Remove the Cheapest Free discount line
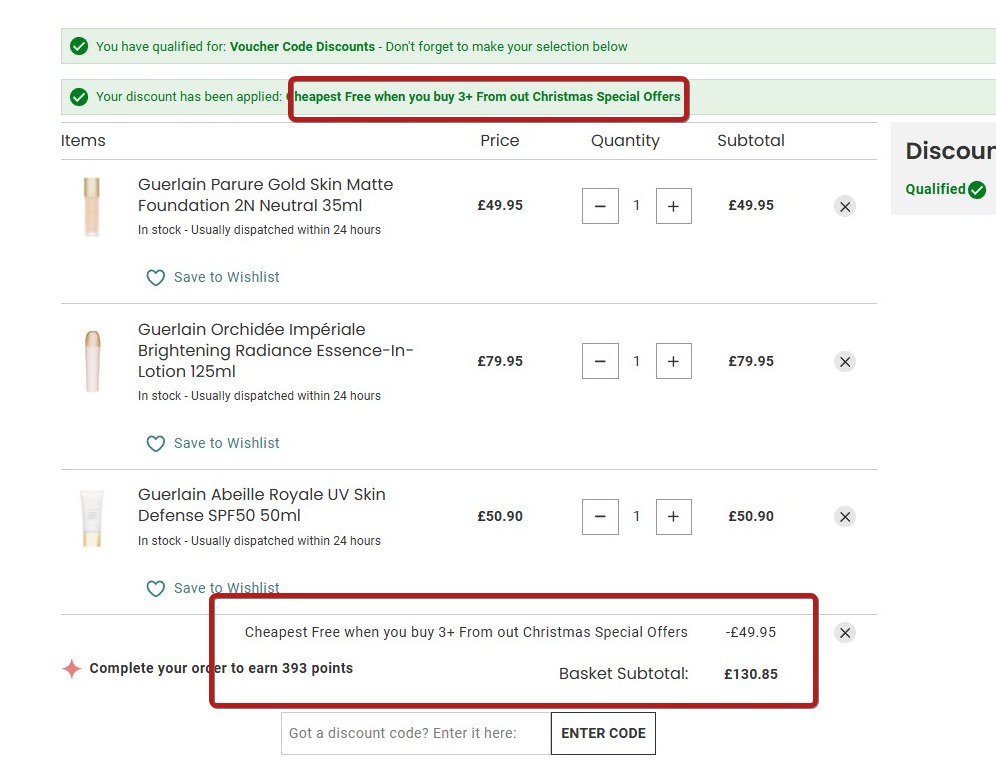 pos(845,633)
